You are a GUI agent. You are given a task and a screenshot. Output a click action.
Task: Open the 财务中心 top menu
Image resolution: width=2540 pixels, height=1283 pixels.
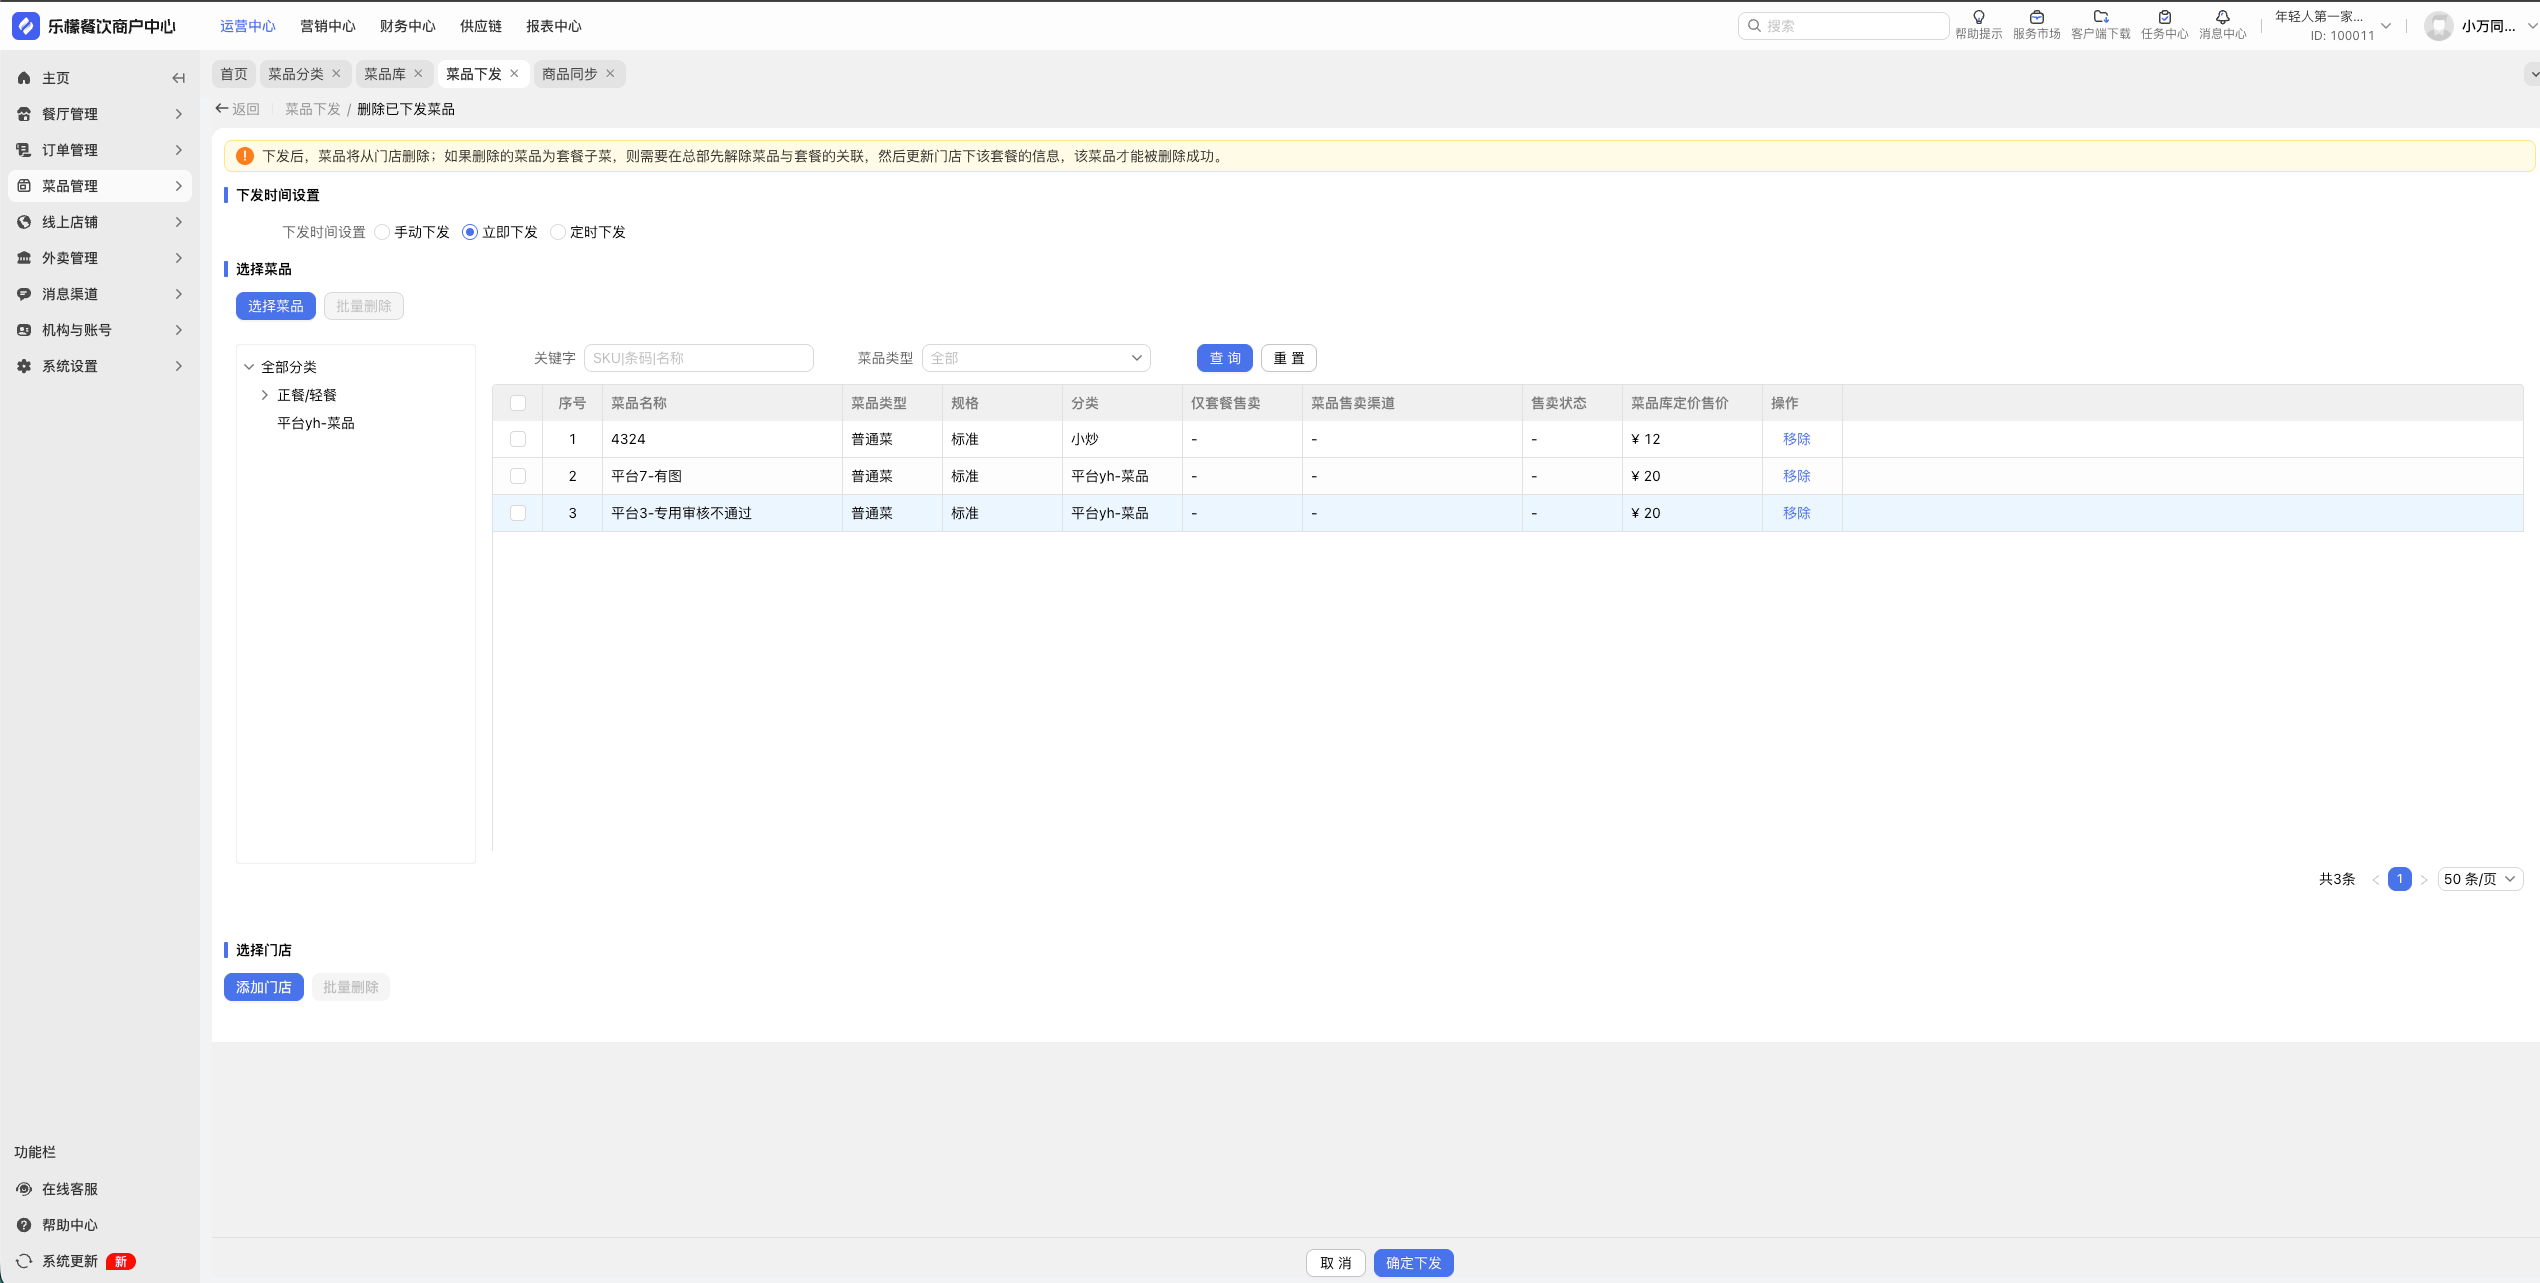(x=407, y=26)
